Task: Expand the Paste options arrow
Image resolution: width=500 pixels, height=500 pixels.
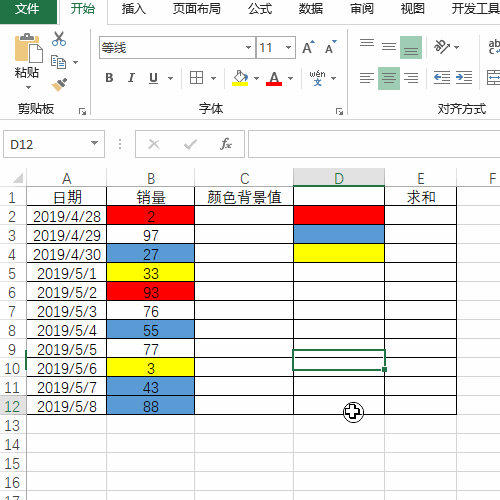Action: pos(28,87)
